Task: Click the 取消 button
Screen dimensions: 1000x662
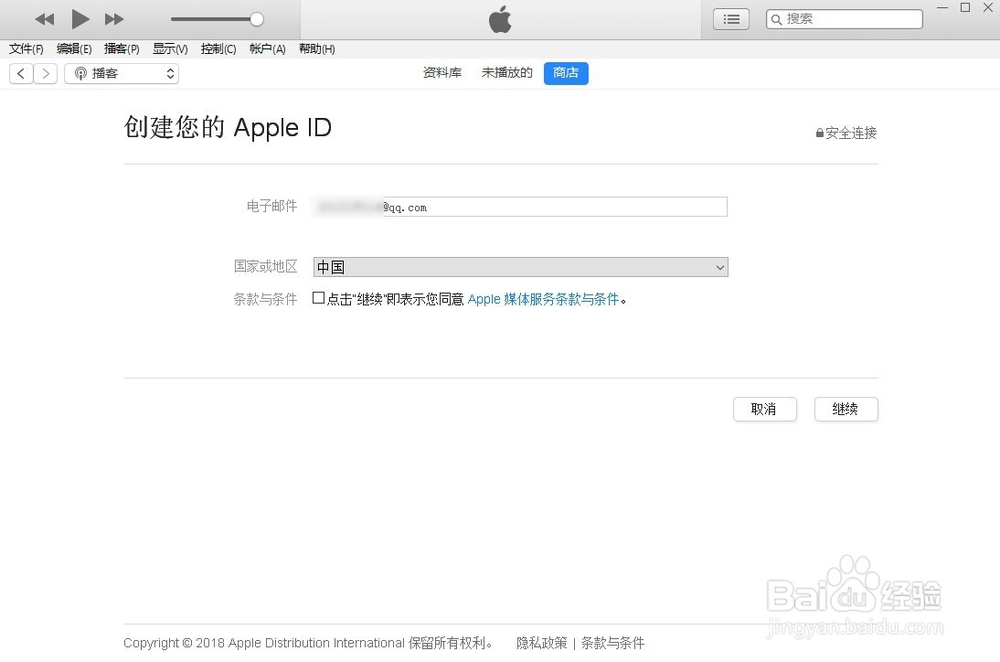Action: (x=765, y=409)
